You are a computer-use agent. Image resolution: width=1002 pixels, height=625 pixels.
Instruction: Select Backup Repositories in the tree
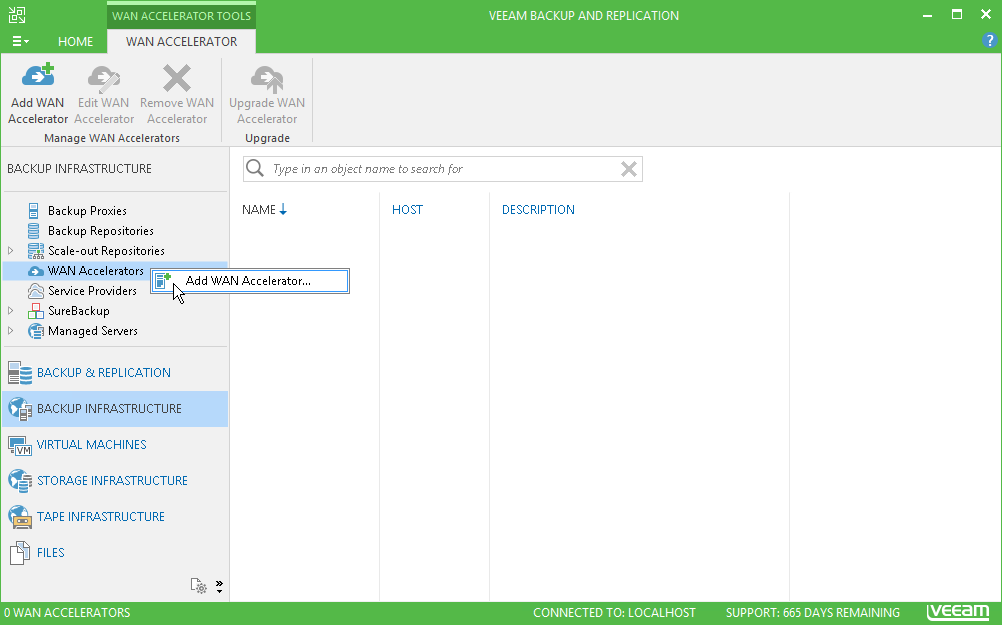(x=101, y=231)
